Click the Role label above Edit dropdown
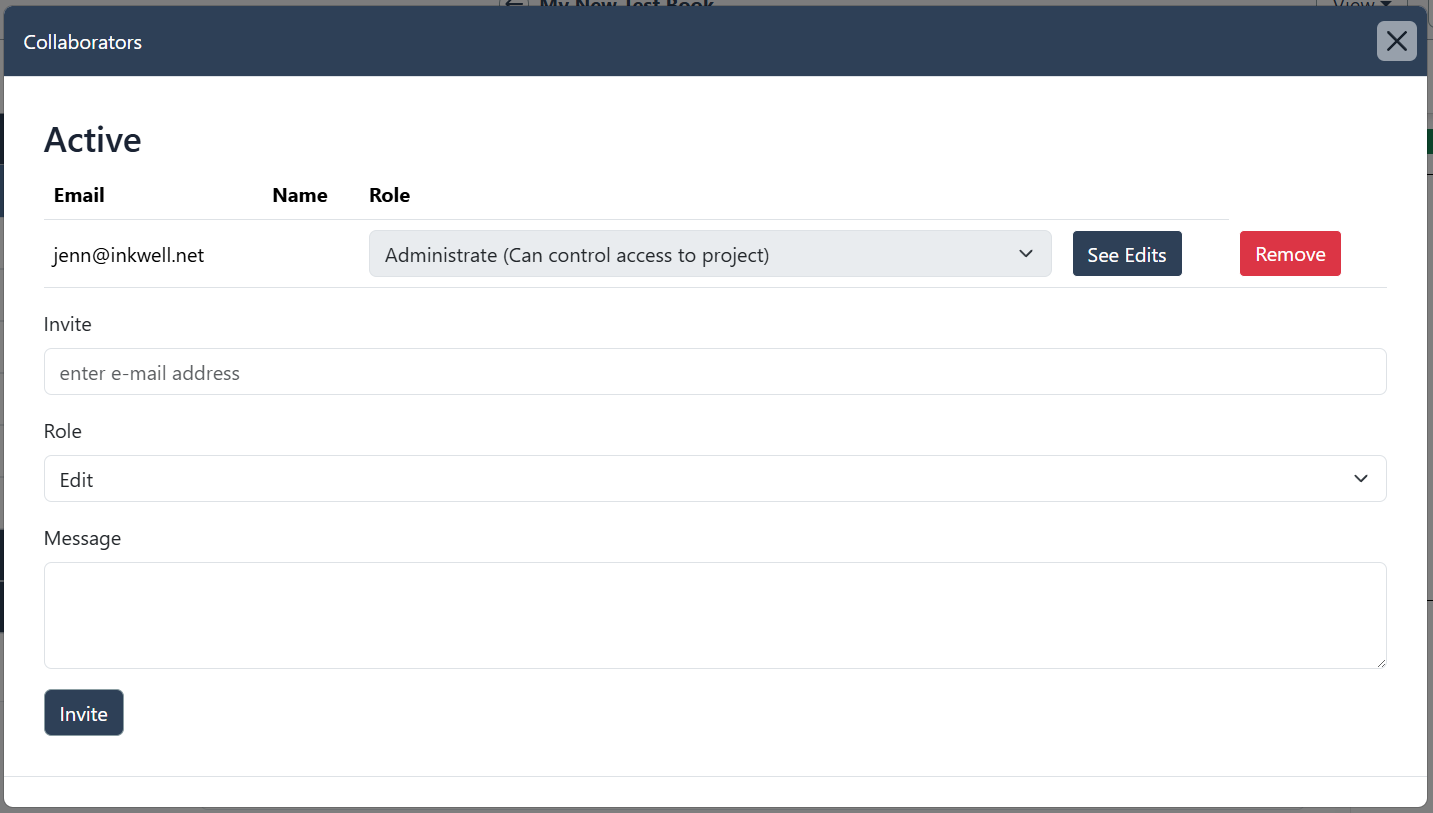 63,431
